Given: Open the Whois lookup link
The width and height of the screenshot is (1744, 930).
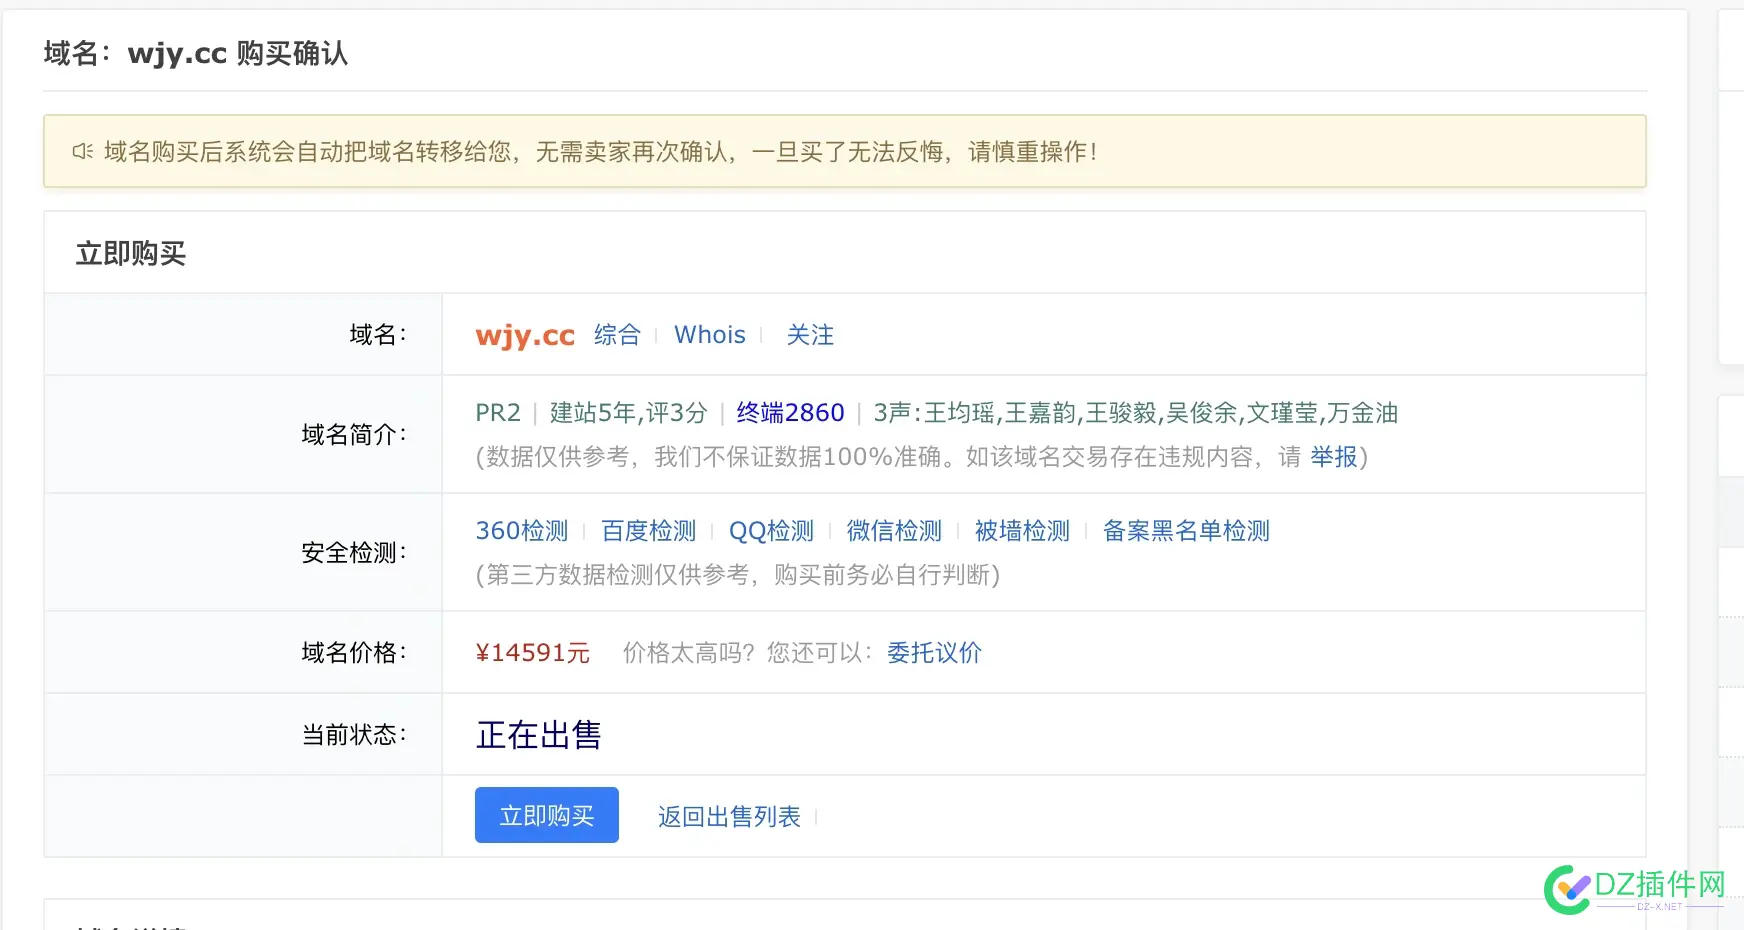Looking at the screenshot, I should point(710,335).
